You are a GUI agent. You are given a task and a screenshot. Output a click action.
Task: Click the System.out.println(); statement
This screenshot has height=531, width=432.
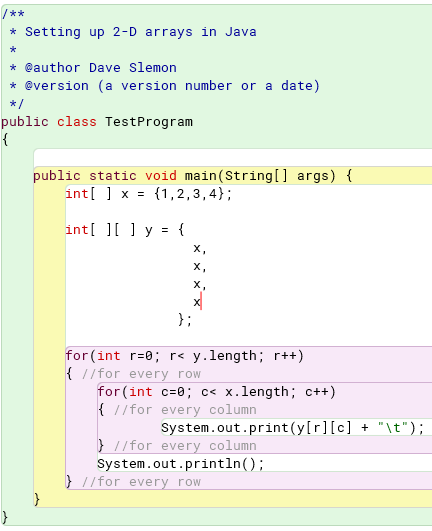180,464
